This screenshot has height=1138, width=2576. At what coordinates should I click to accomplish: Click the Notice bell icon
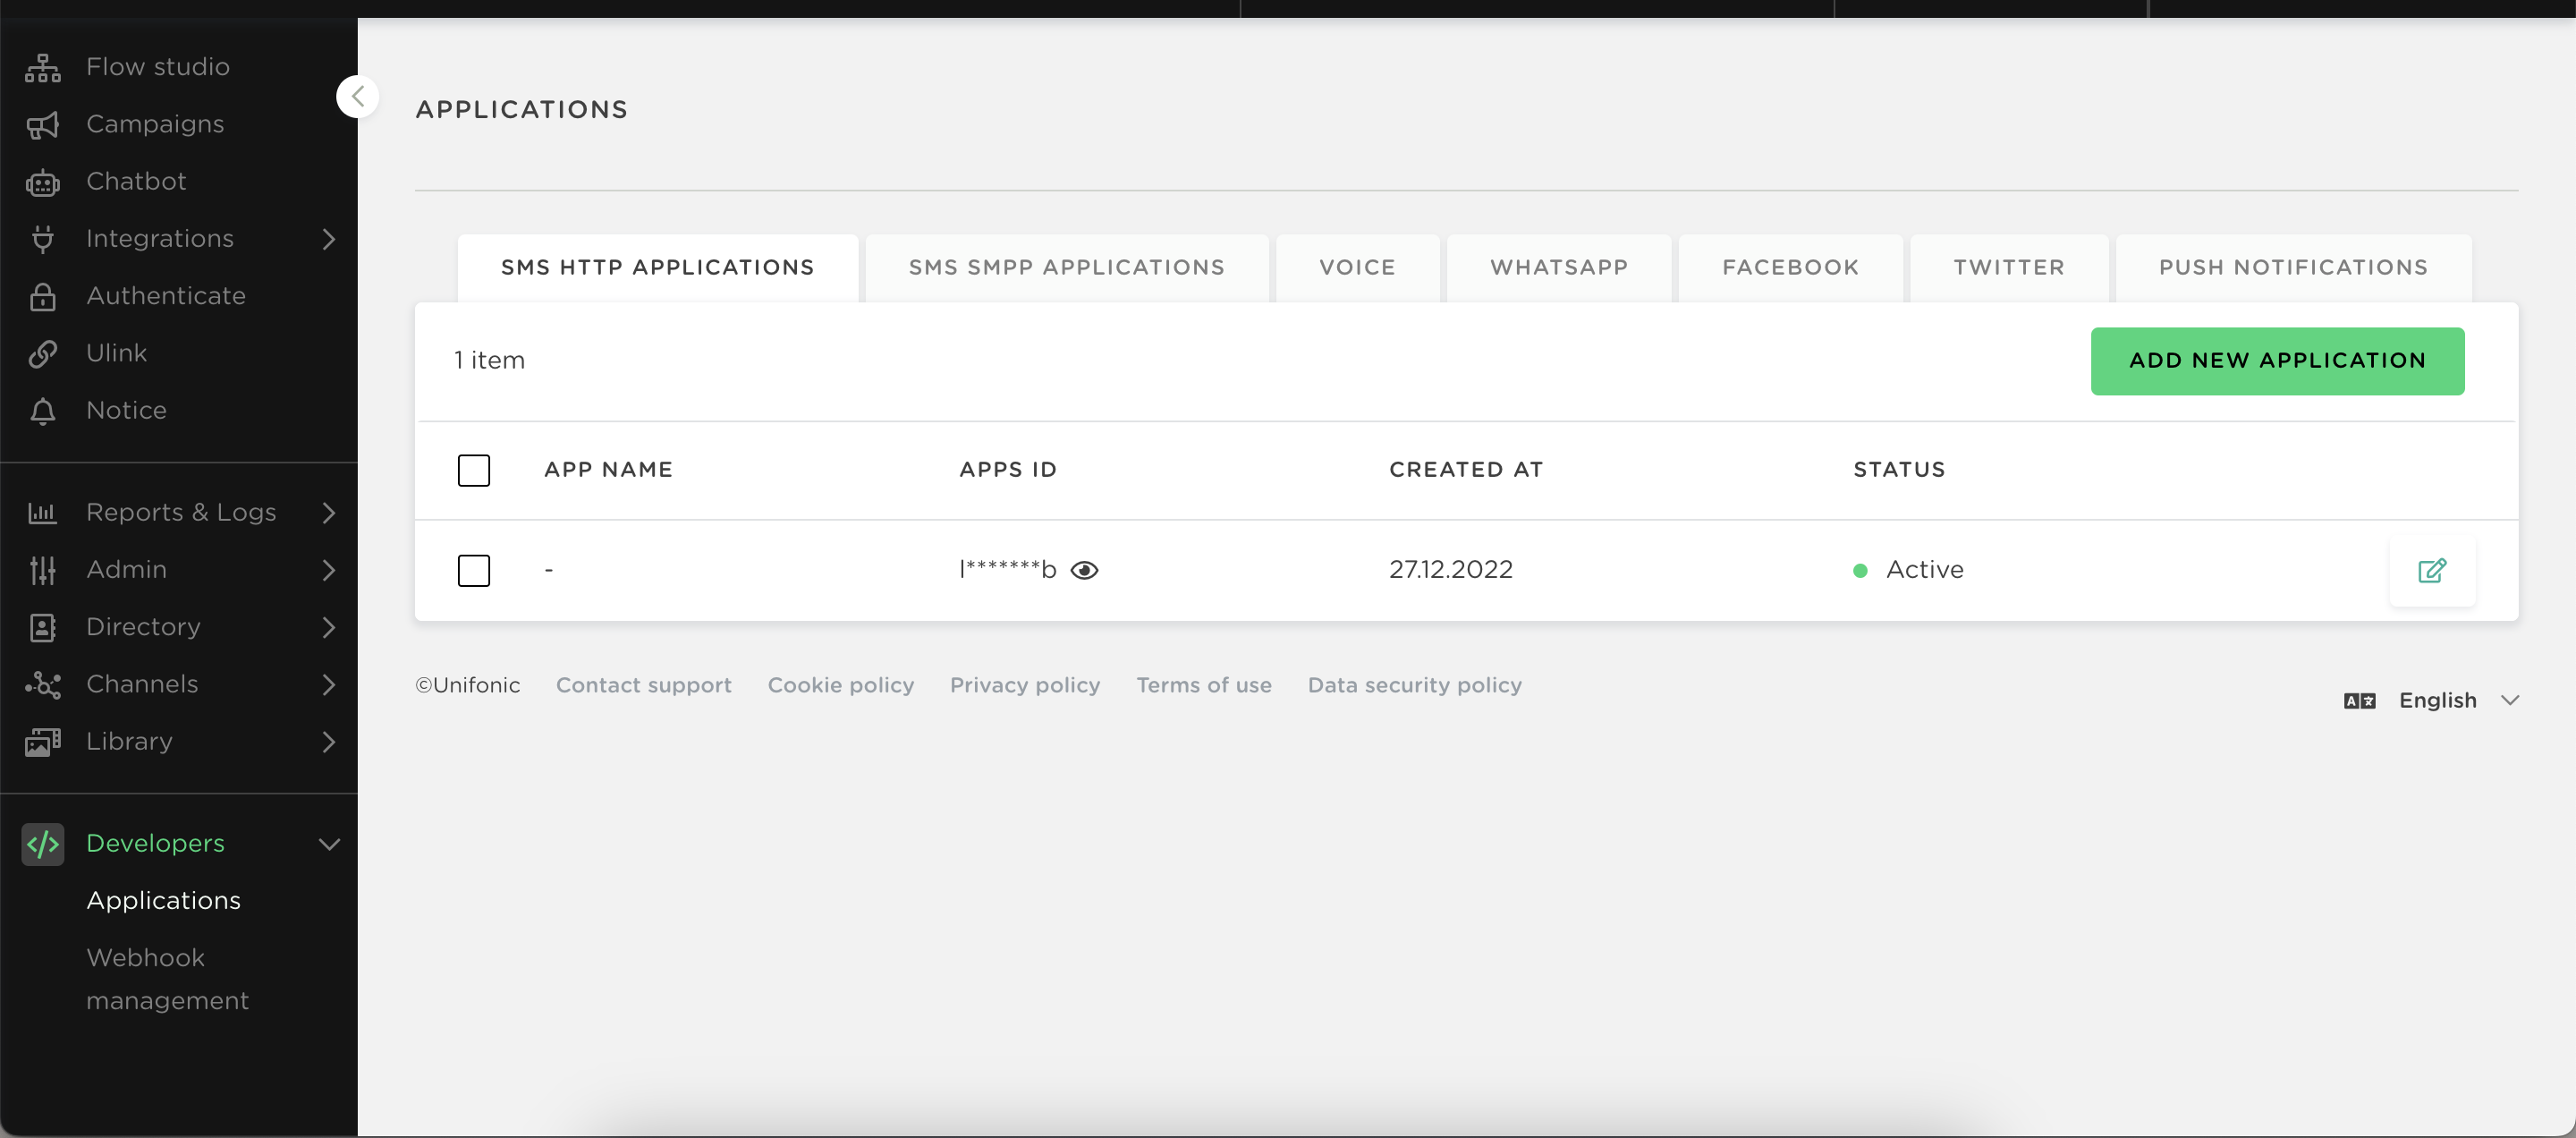tap(42, 411)
